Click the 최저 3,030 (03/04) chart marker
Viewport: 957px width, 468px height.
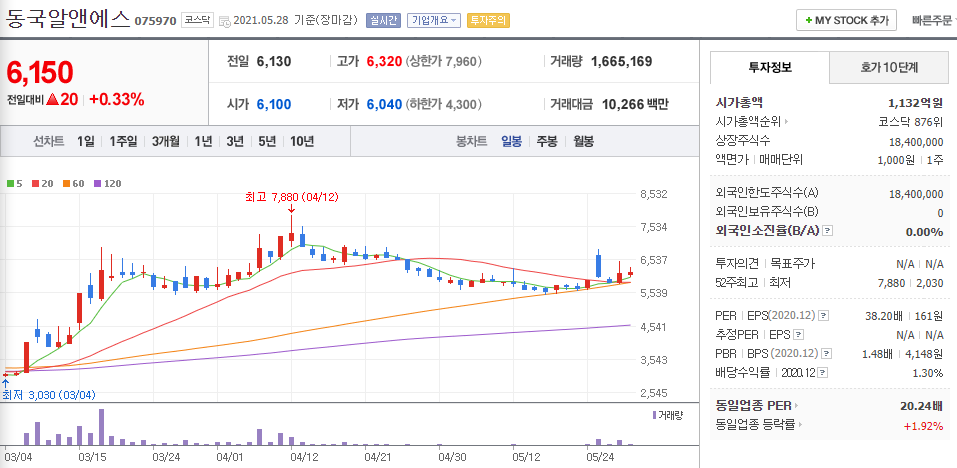point(49,395)
